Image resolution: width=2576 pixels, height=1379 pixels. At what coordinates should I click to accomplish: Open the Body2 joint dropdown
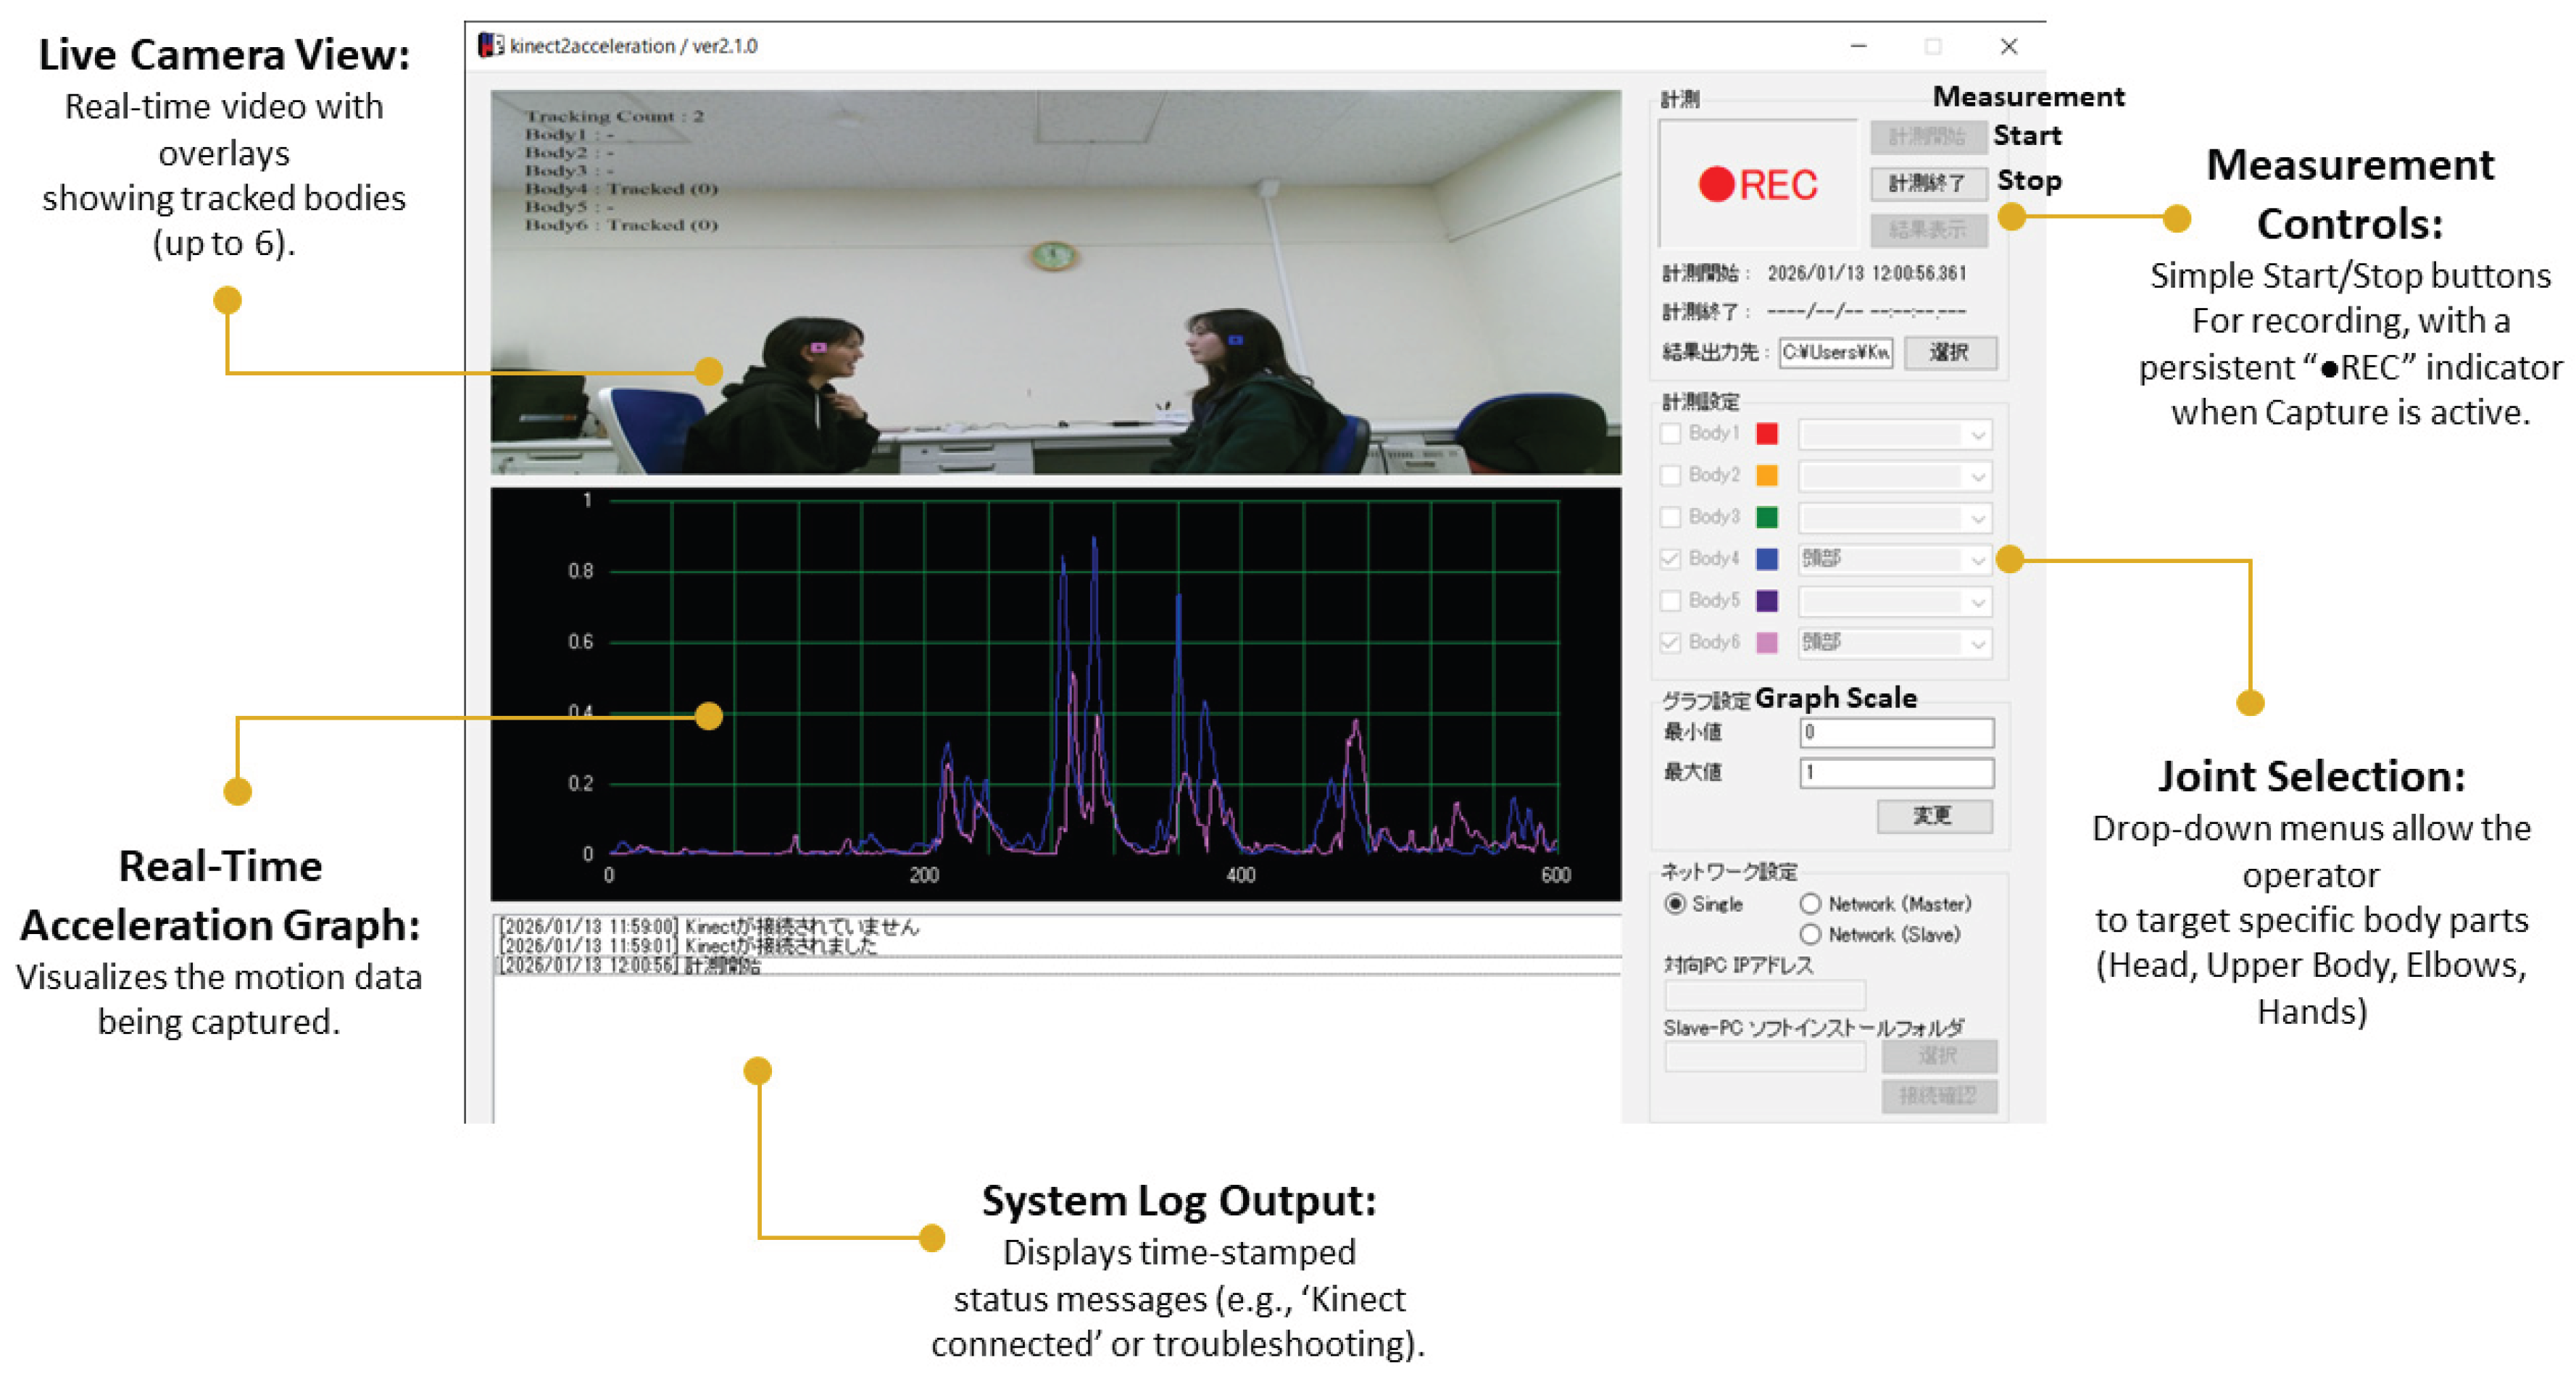click(1895, 476)
